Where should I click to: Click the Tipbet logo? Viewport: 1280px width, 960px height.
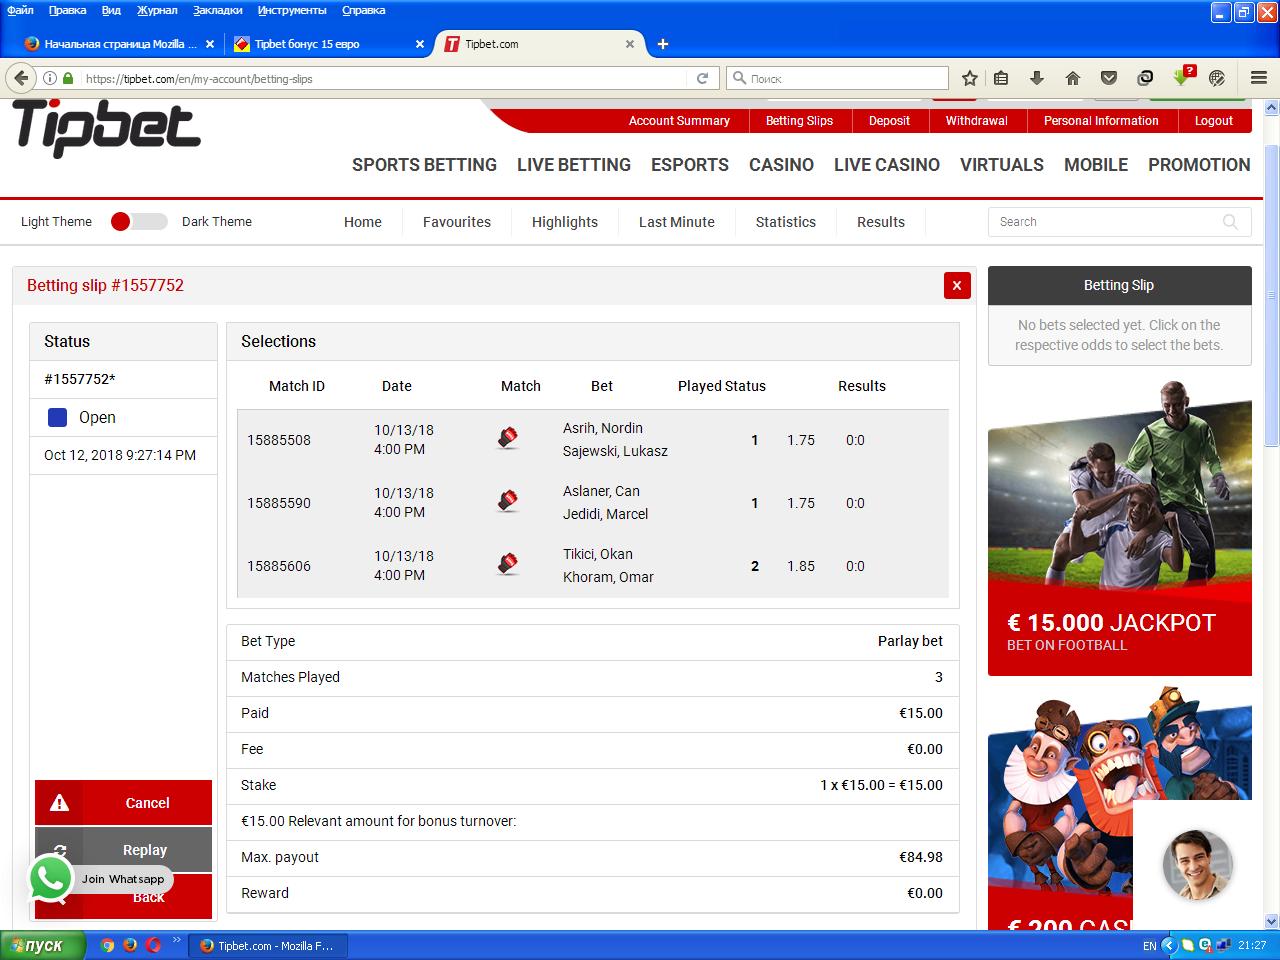(107, 128)
